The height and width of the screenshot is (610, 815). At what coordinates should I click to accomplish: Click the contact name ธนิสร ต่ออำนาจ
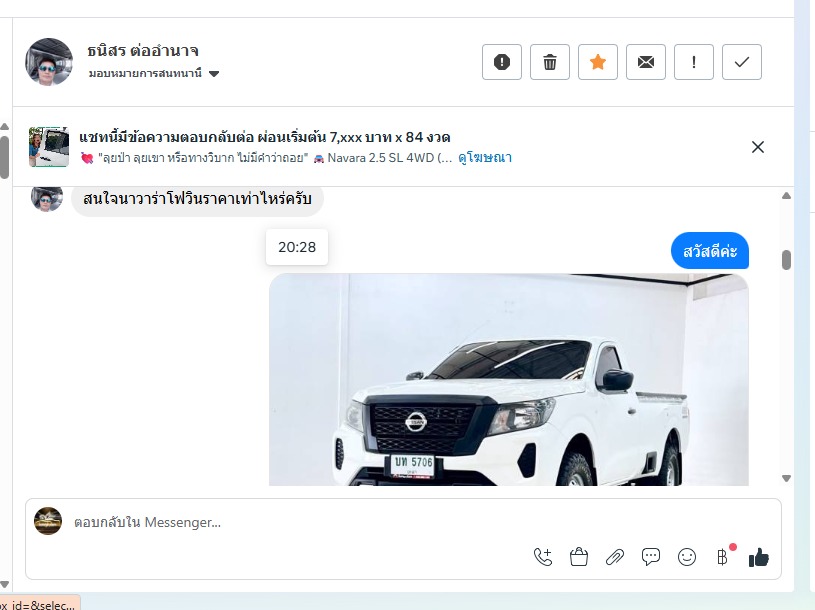[143, 50]
